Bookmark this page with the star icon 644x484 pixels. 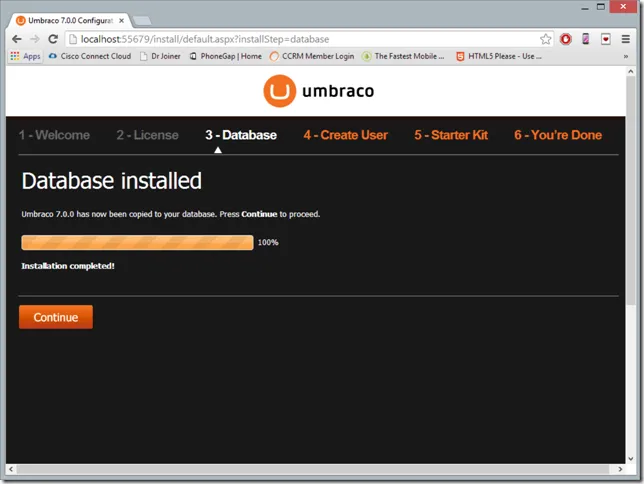pyautogui.click(x=545, y=39)
